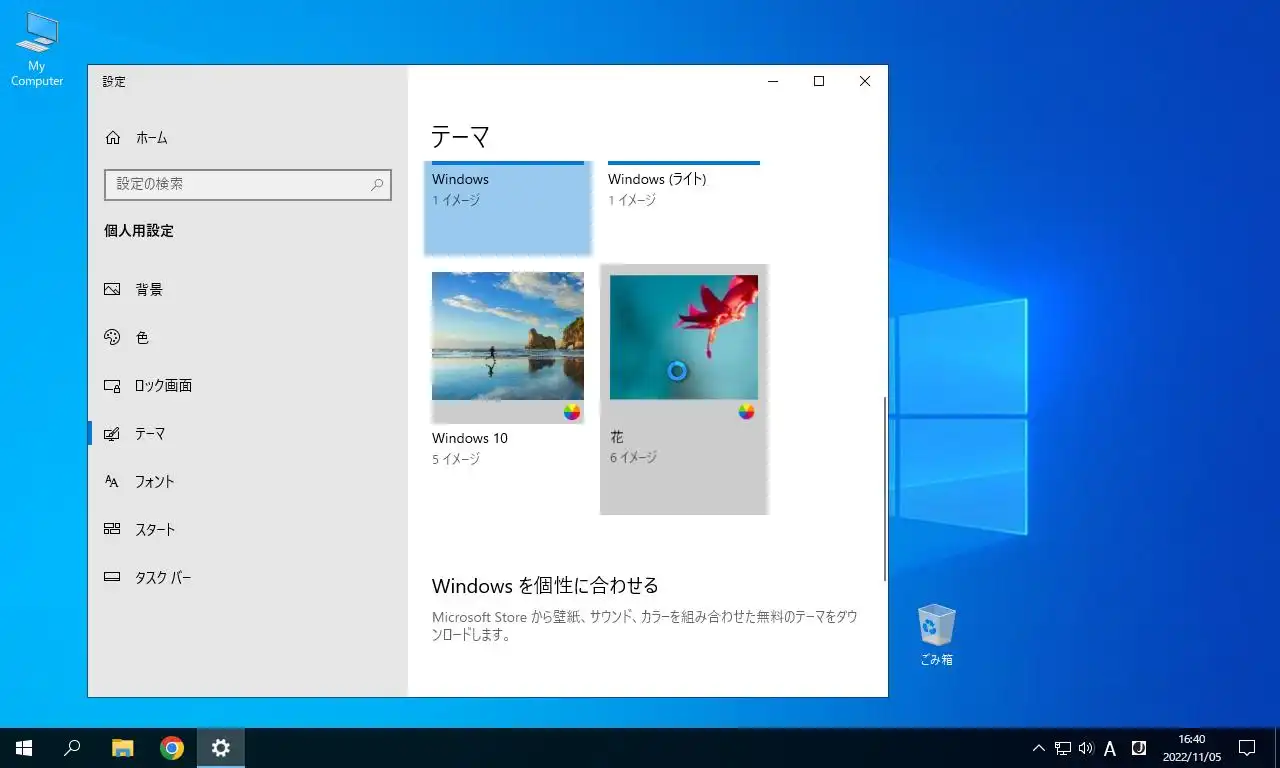The image size is (1280, 768).
Task: Select the 花 flower theme thumbnail
Action: [x=684, y=337]
